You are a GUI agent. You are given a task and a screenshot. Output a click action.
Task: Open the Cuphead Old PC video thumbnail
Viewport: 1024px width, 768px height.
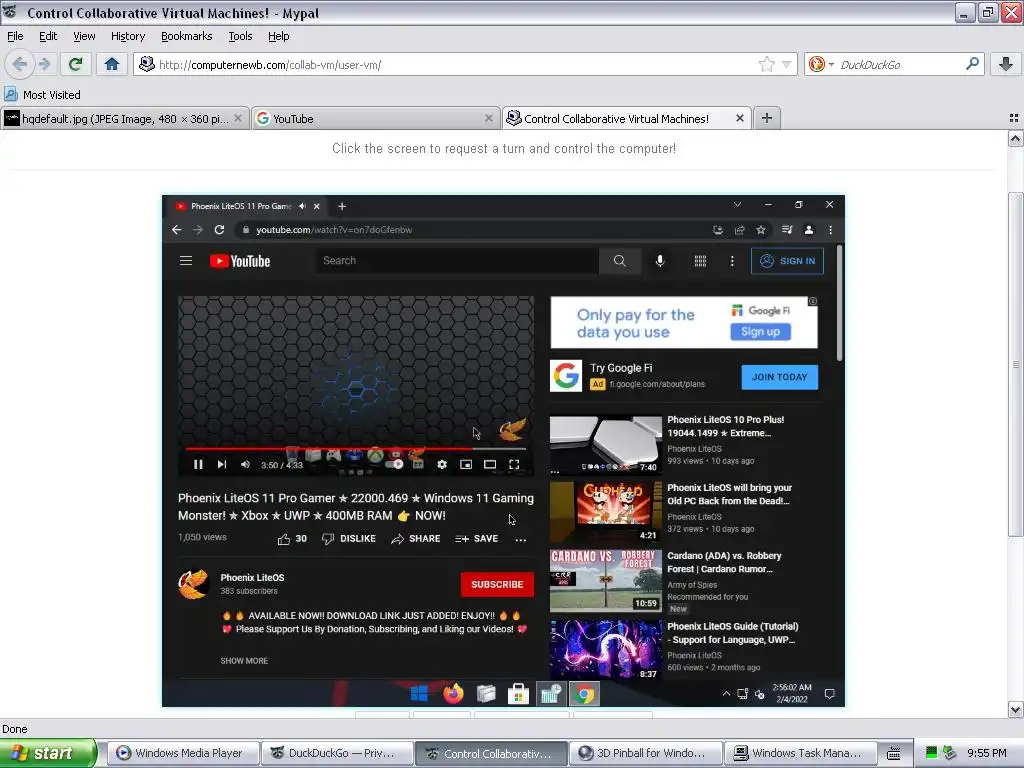[x=605, y=512]
